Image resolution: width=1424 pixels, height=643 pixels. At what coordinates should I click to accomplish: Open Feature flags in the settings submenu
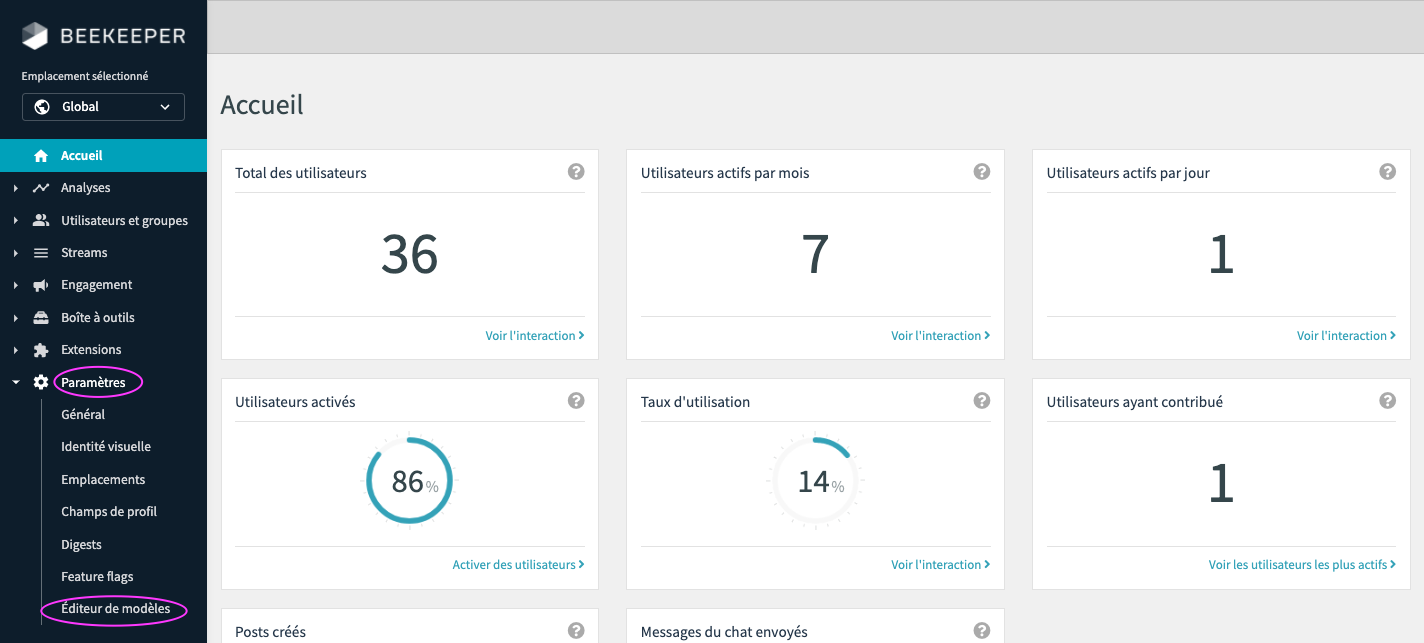point(97,577)
